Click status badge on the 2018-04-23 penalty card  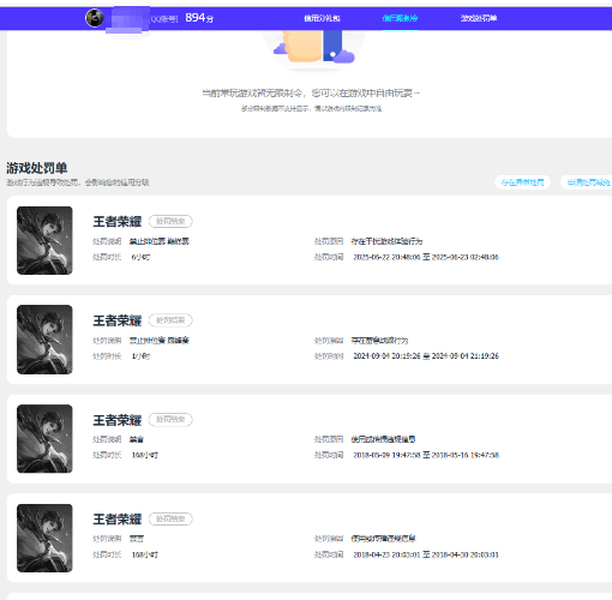171,519
